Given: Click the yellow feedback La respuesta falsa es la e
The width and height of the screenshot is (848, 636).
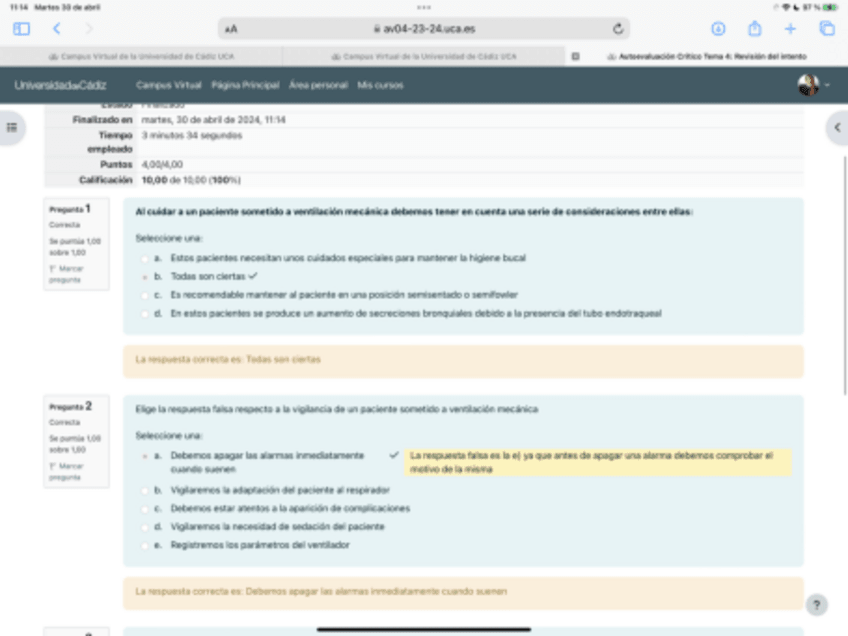Looking at the screenshot, I should click(x=598, y=462).
